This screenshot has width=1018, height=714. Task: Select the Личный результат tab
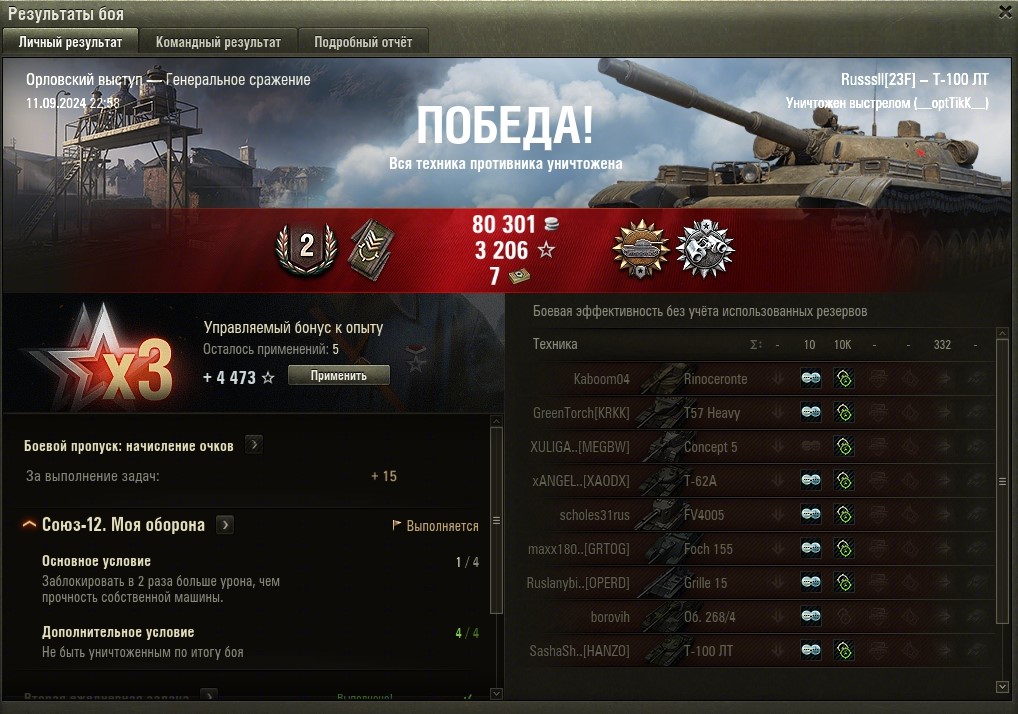tap(70, 42)
